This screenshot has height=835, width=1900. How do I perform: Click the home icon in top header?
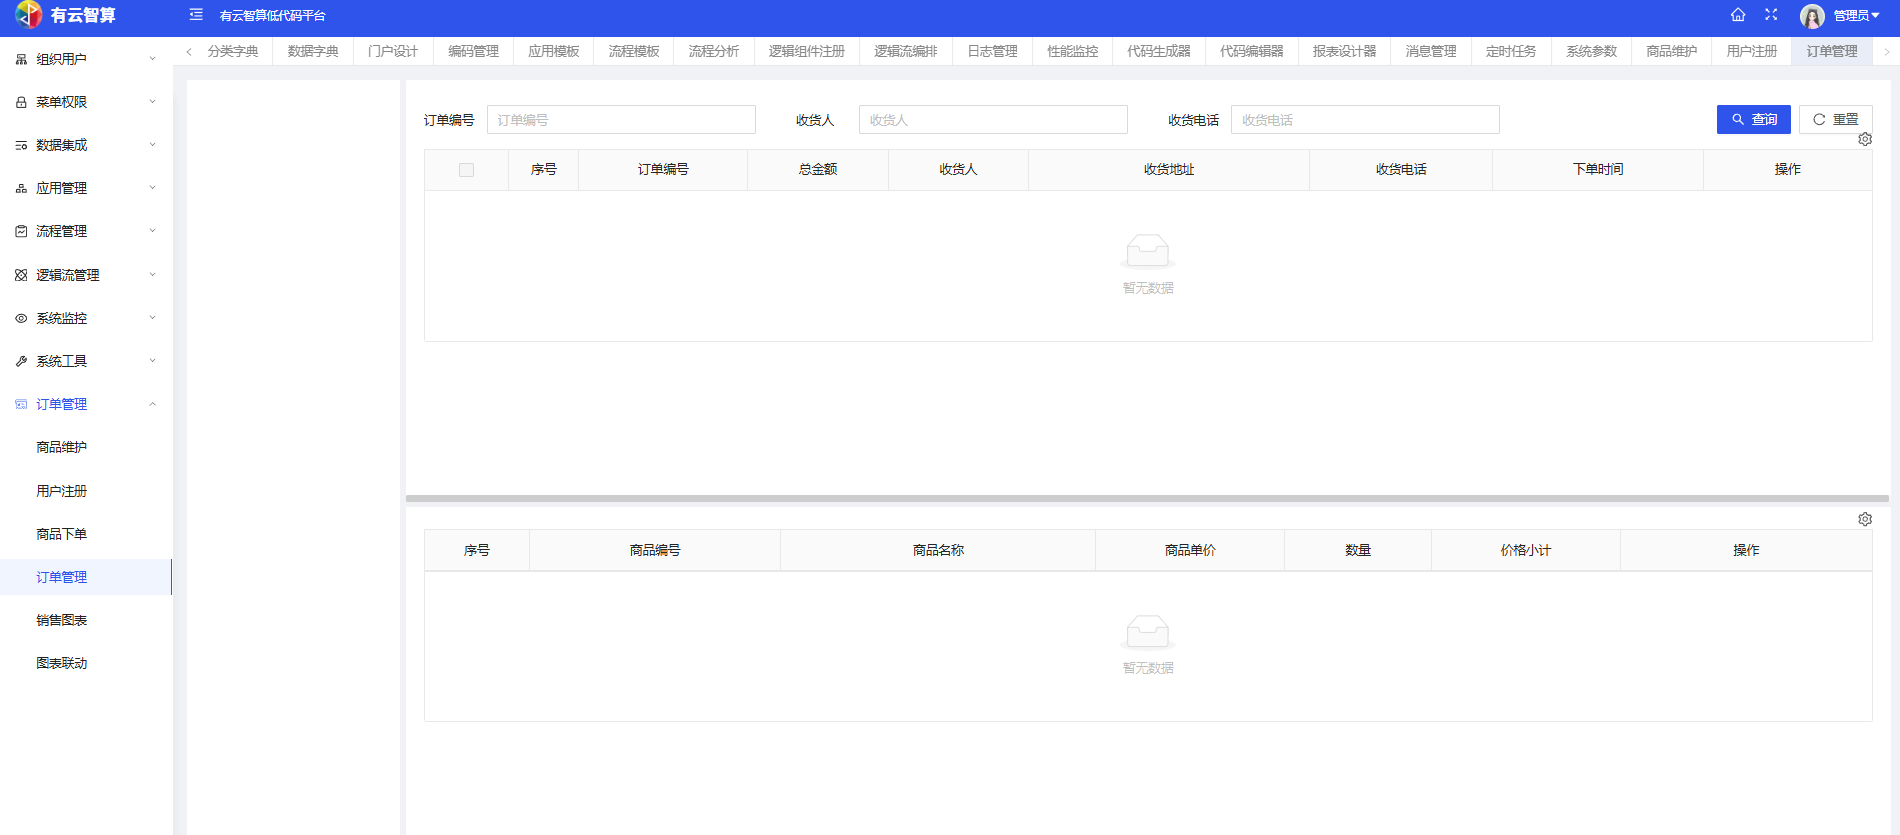pos(1738,15)
